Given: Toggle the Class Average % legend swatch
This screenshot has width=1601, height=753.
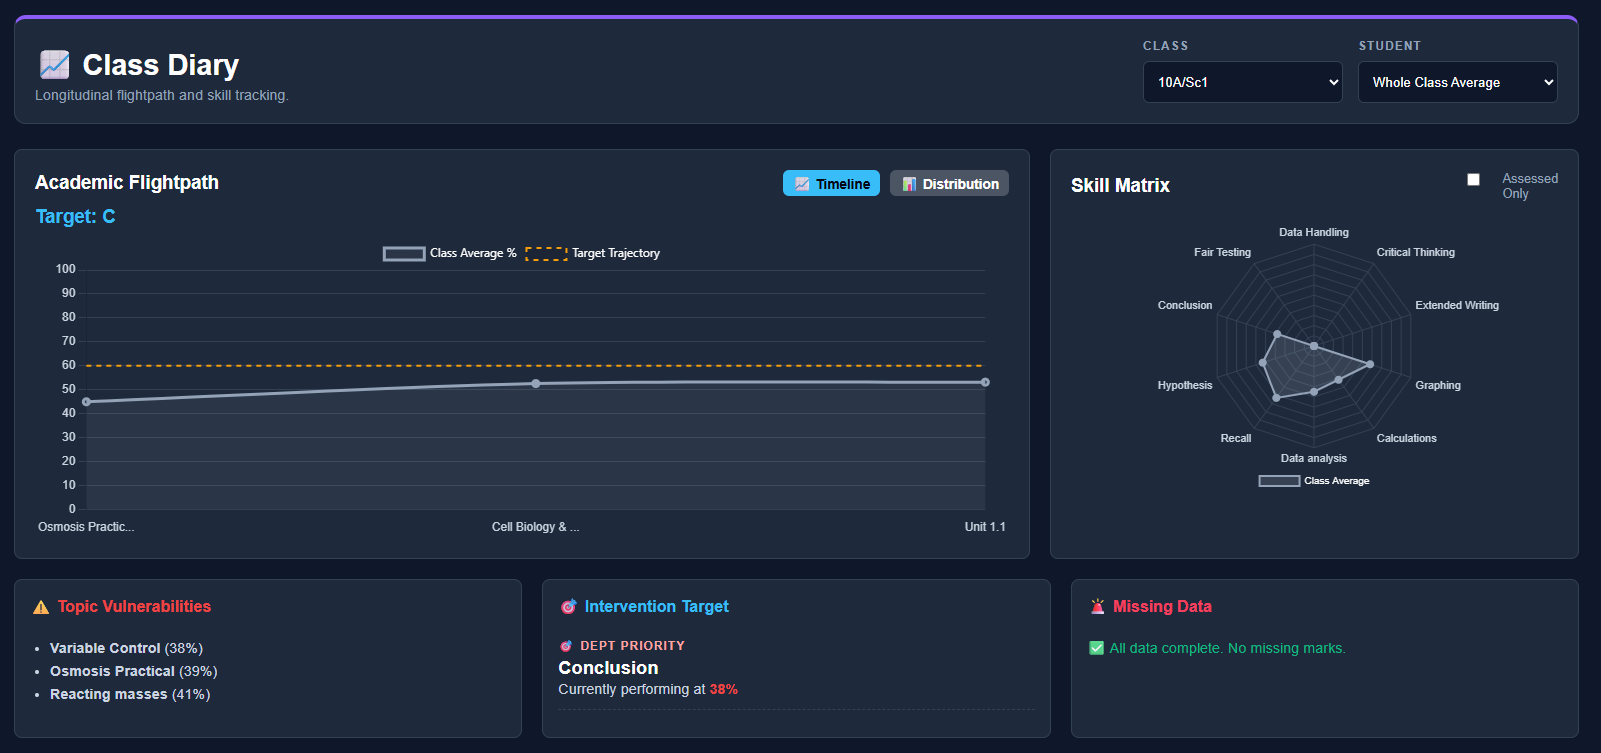Looking at the screenshot, I should click(x=404, y=254).
